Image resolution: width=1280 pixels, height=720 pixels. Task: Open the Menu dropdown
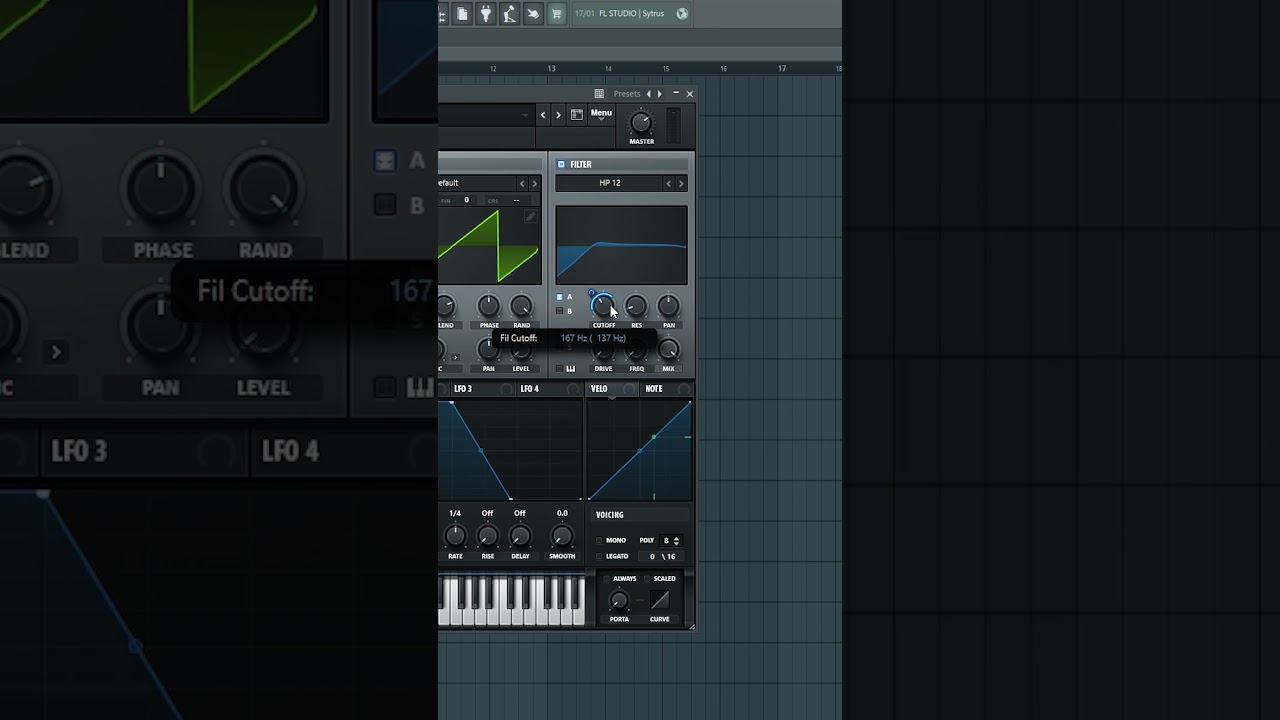pyautogui.click(x=601, y=115)
